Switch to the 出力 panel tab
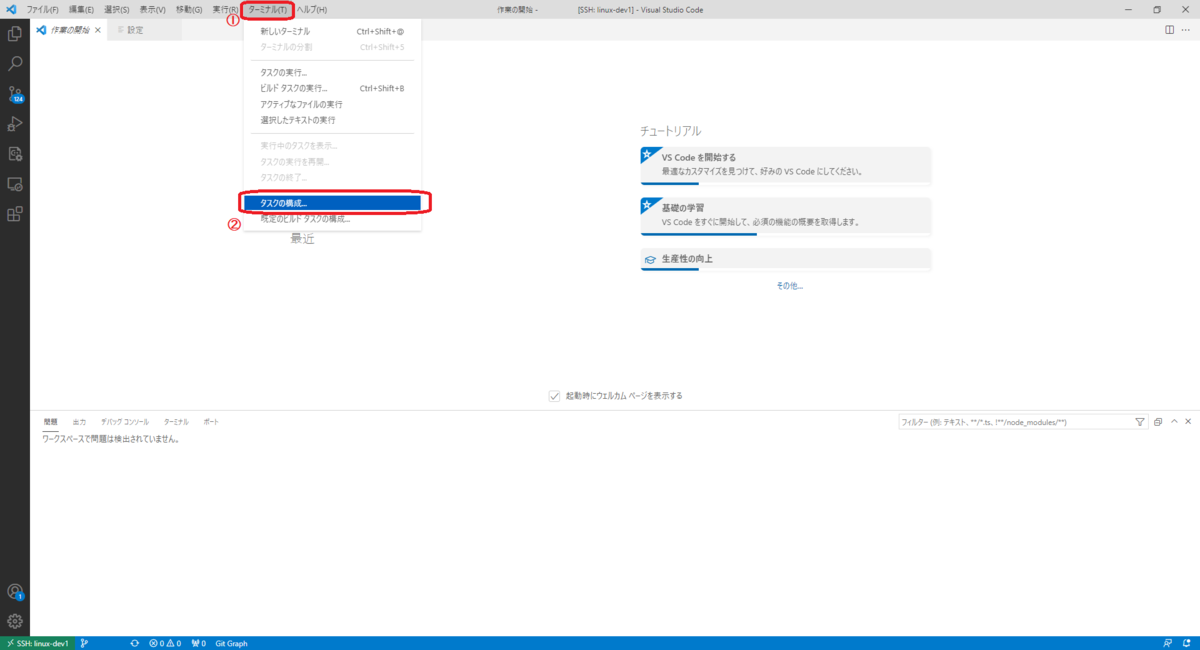The image size is (1200, 650). 79,422
